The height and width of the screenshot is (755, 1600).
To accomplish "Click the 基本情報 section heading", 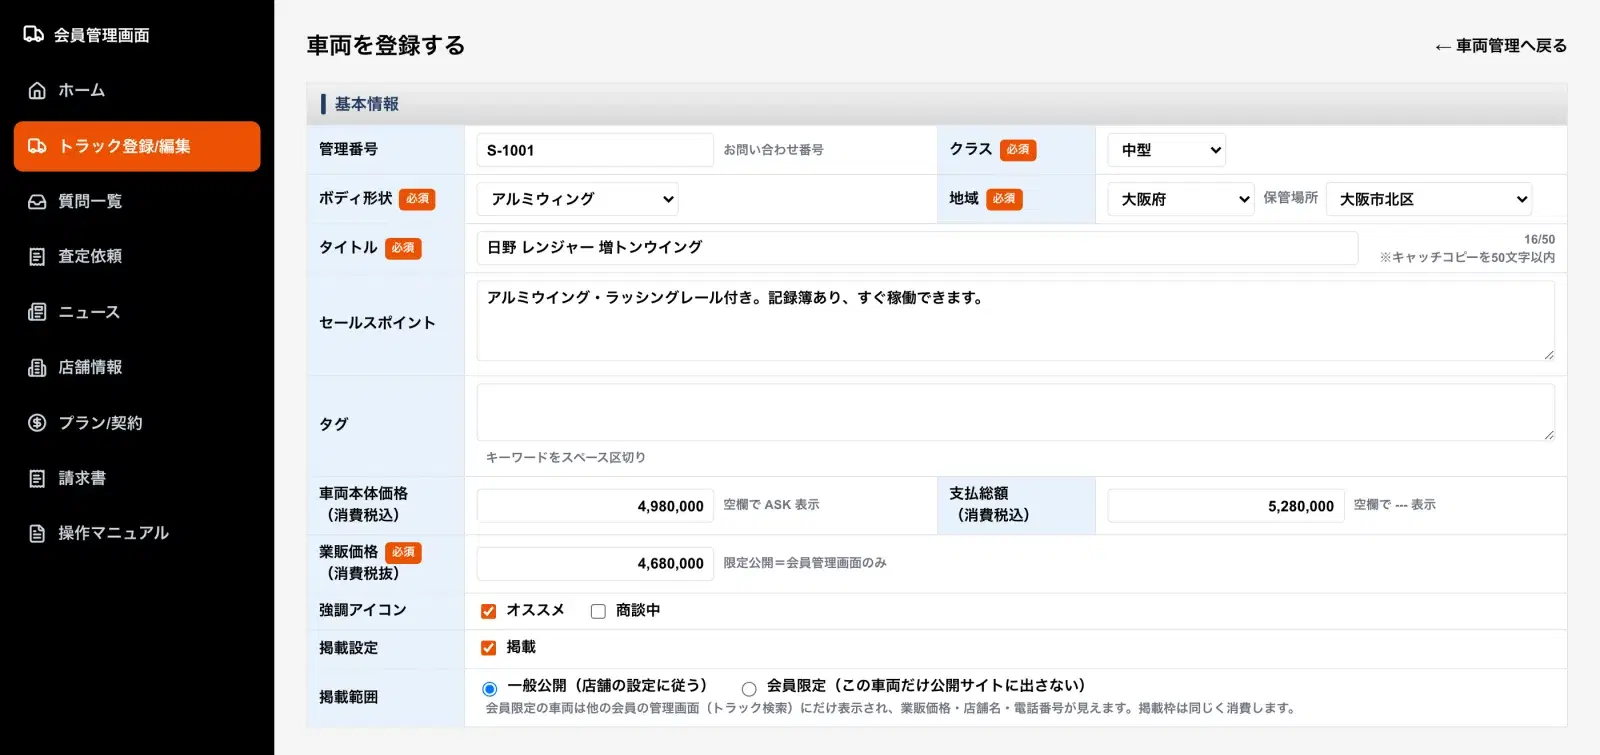I will (x=366, y=104).
